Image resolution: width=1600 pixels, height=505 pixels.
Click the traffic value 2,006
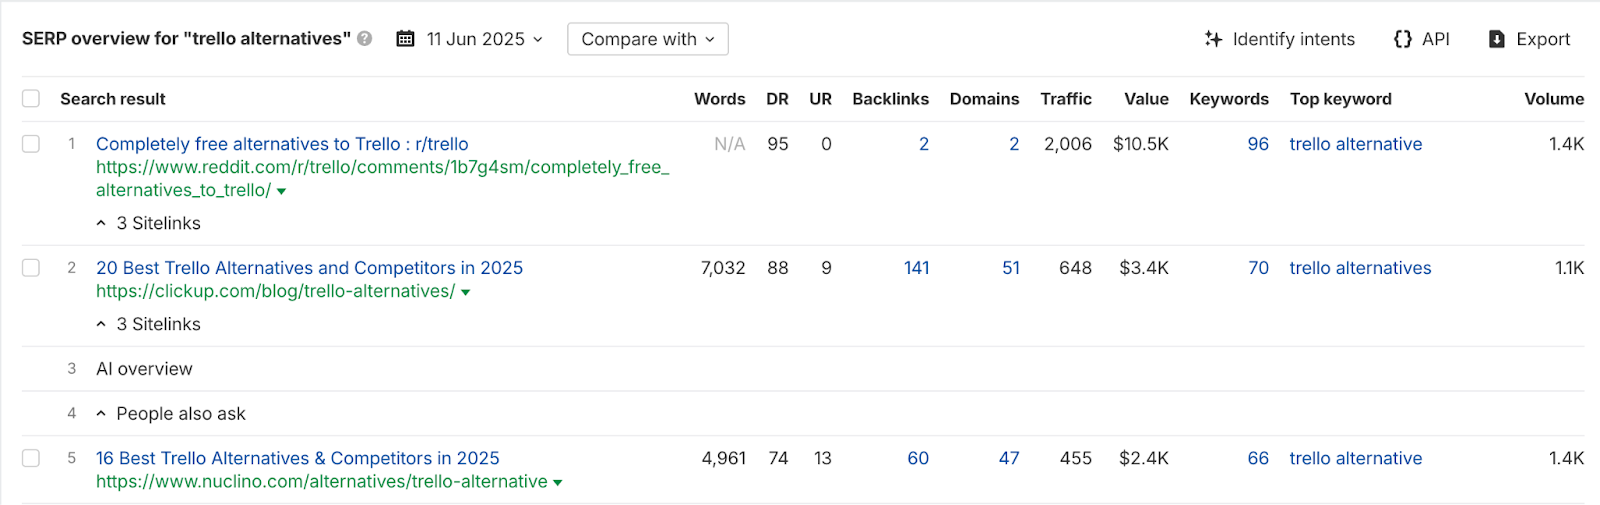click(x=1068, y=144)
